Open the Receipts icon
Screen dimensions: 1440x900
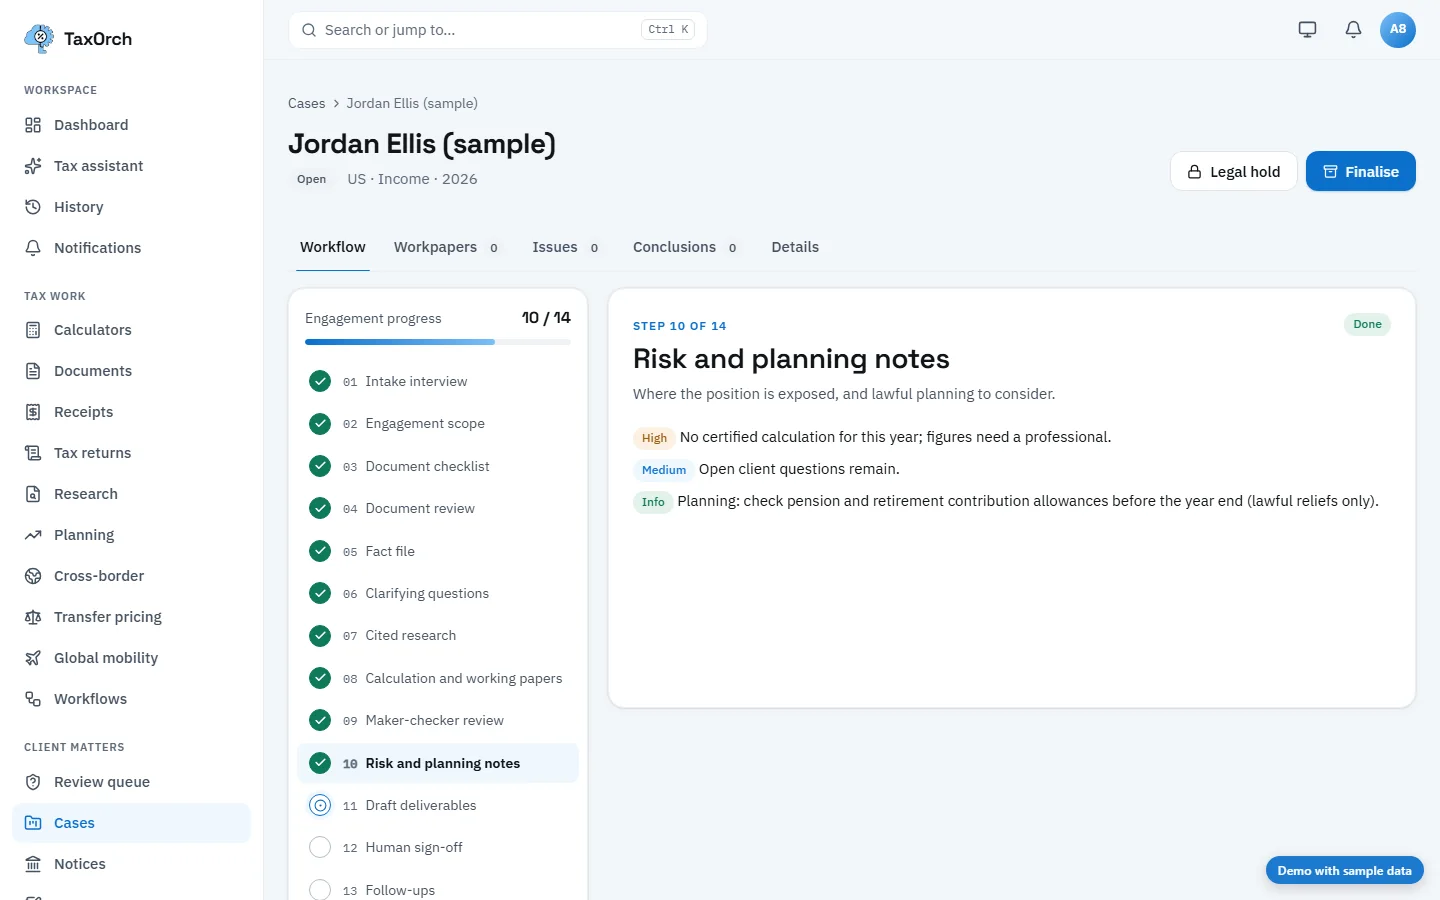coord(33,412)
